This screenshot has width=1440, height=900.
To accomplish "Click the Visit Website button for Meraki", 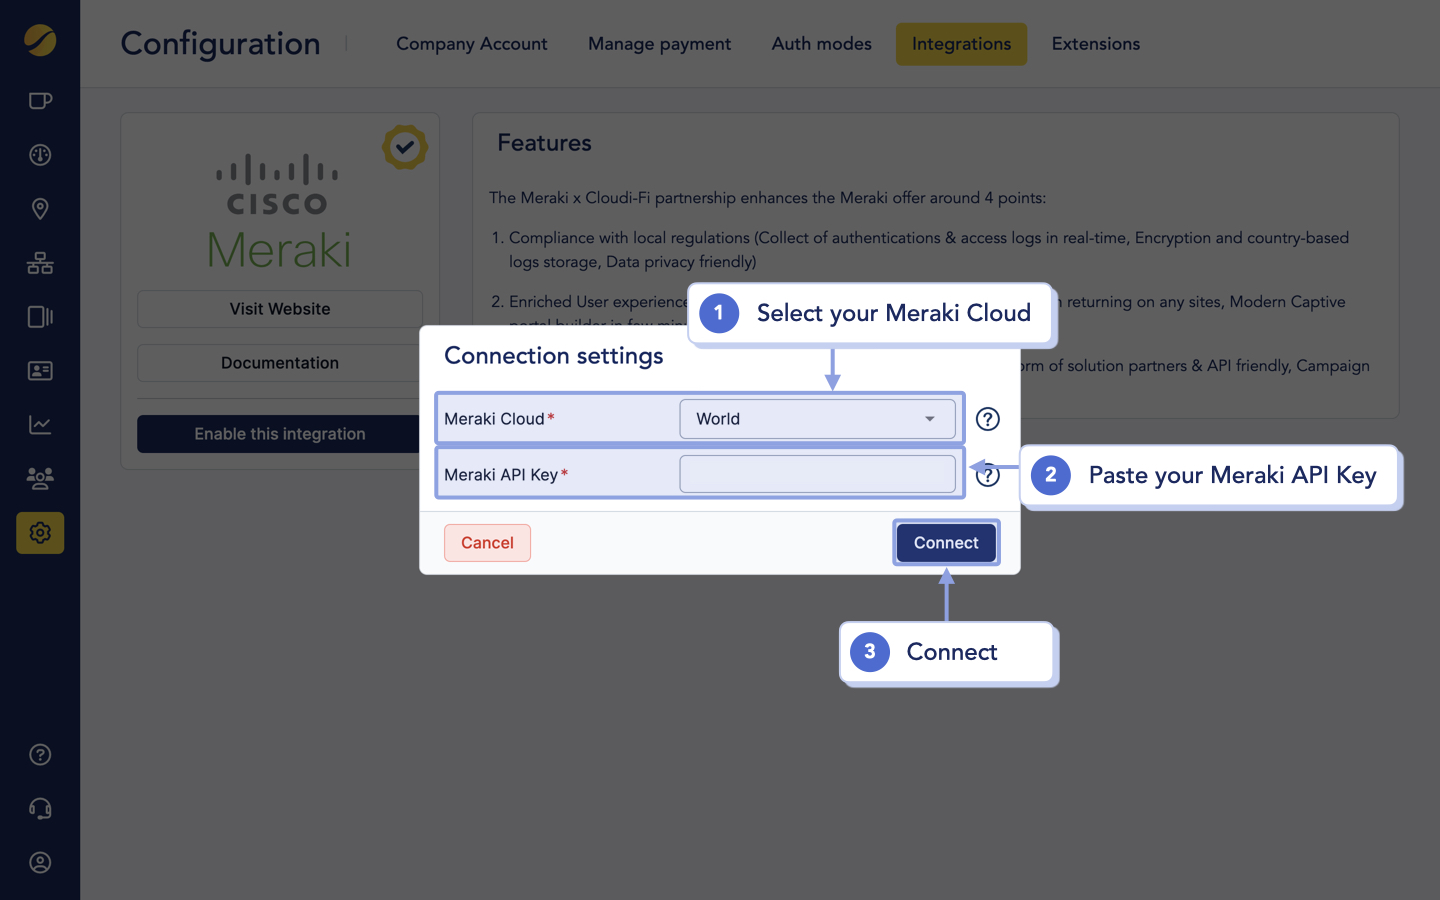I will [279, 308].
